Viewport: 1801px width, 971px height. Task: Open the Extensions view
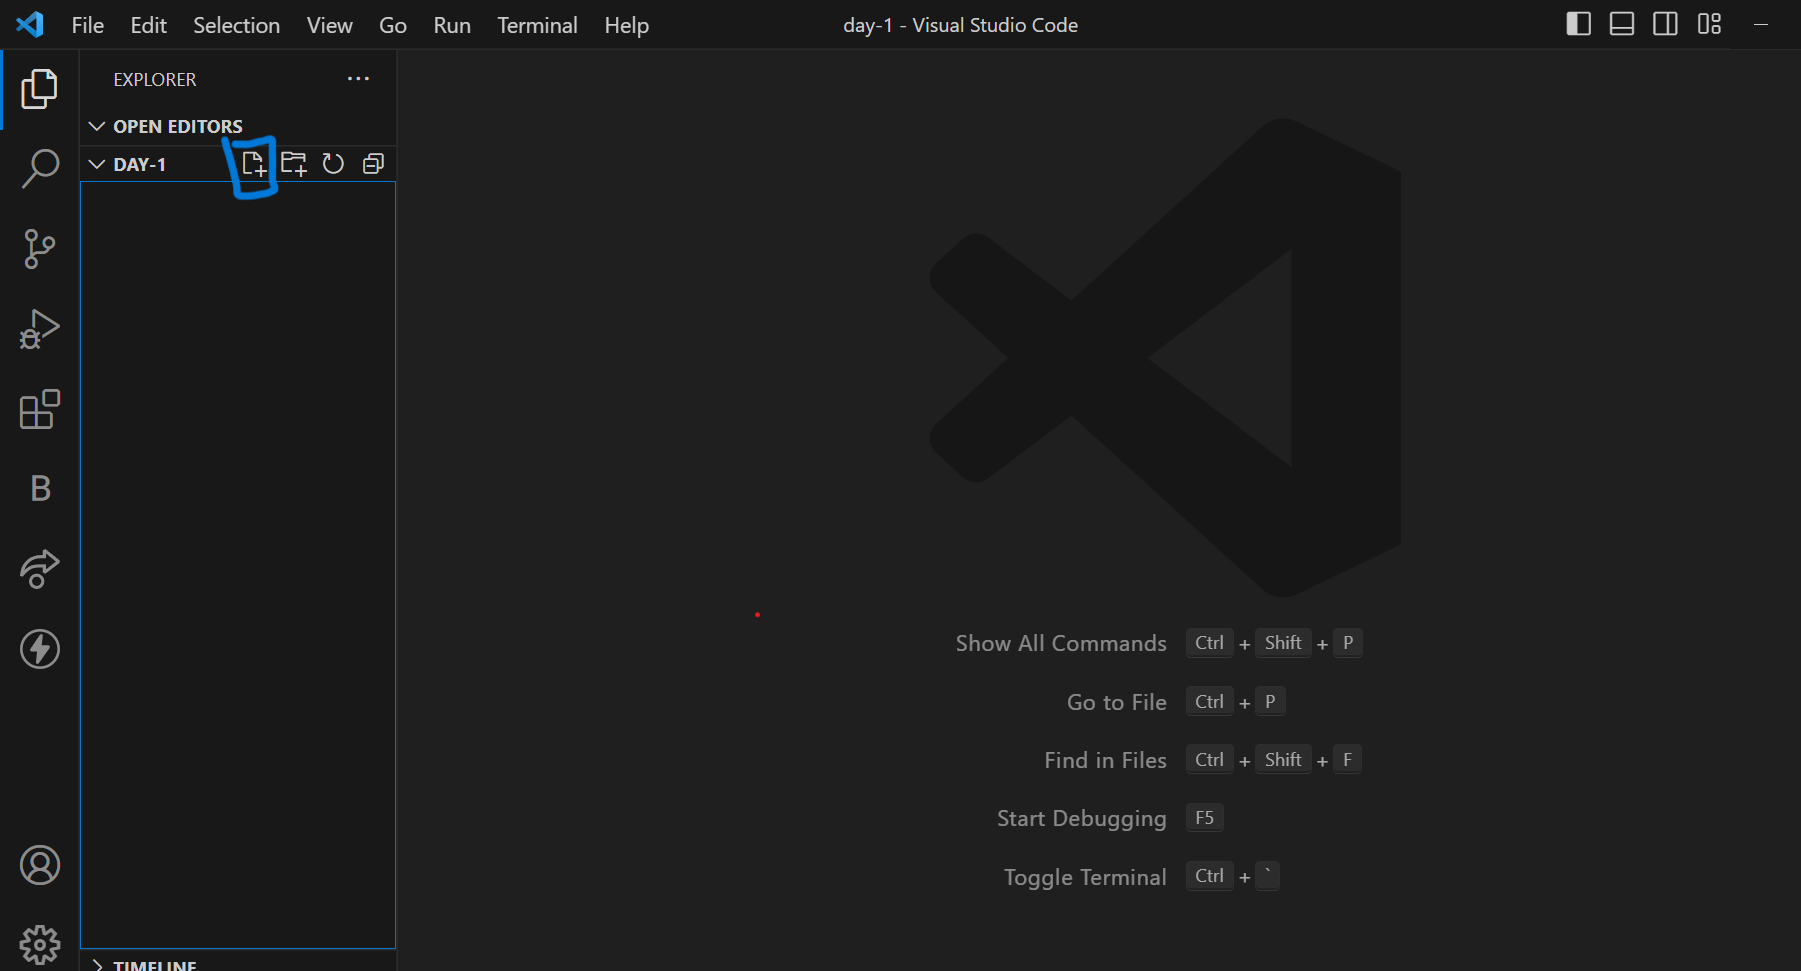click(x=39, y=409)
